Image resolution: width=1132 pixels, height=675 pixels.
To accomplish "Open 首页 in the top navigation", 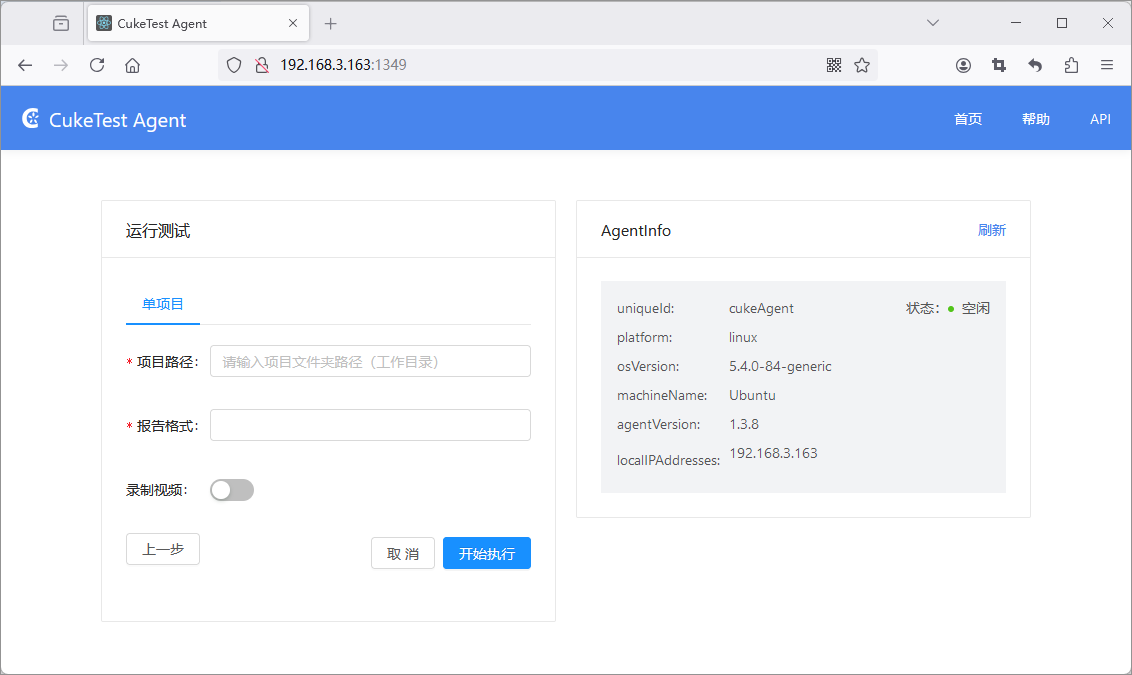I will 968,119.
